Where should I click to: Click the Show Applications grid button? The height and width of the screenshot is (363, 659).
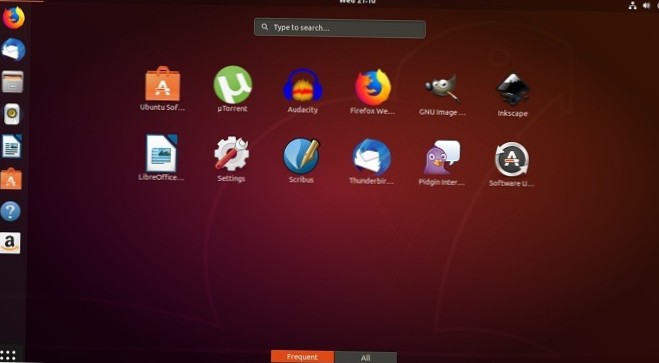8,355
